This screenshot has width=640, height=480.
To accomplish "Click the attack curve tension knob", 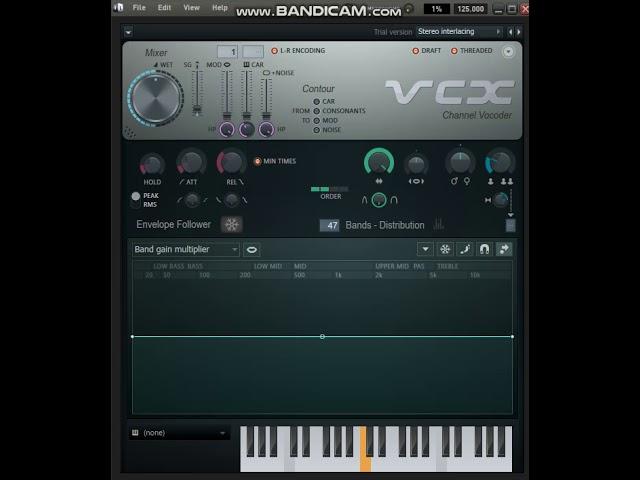I will [192, 200].
